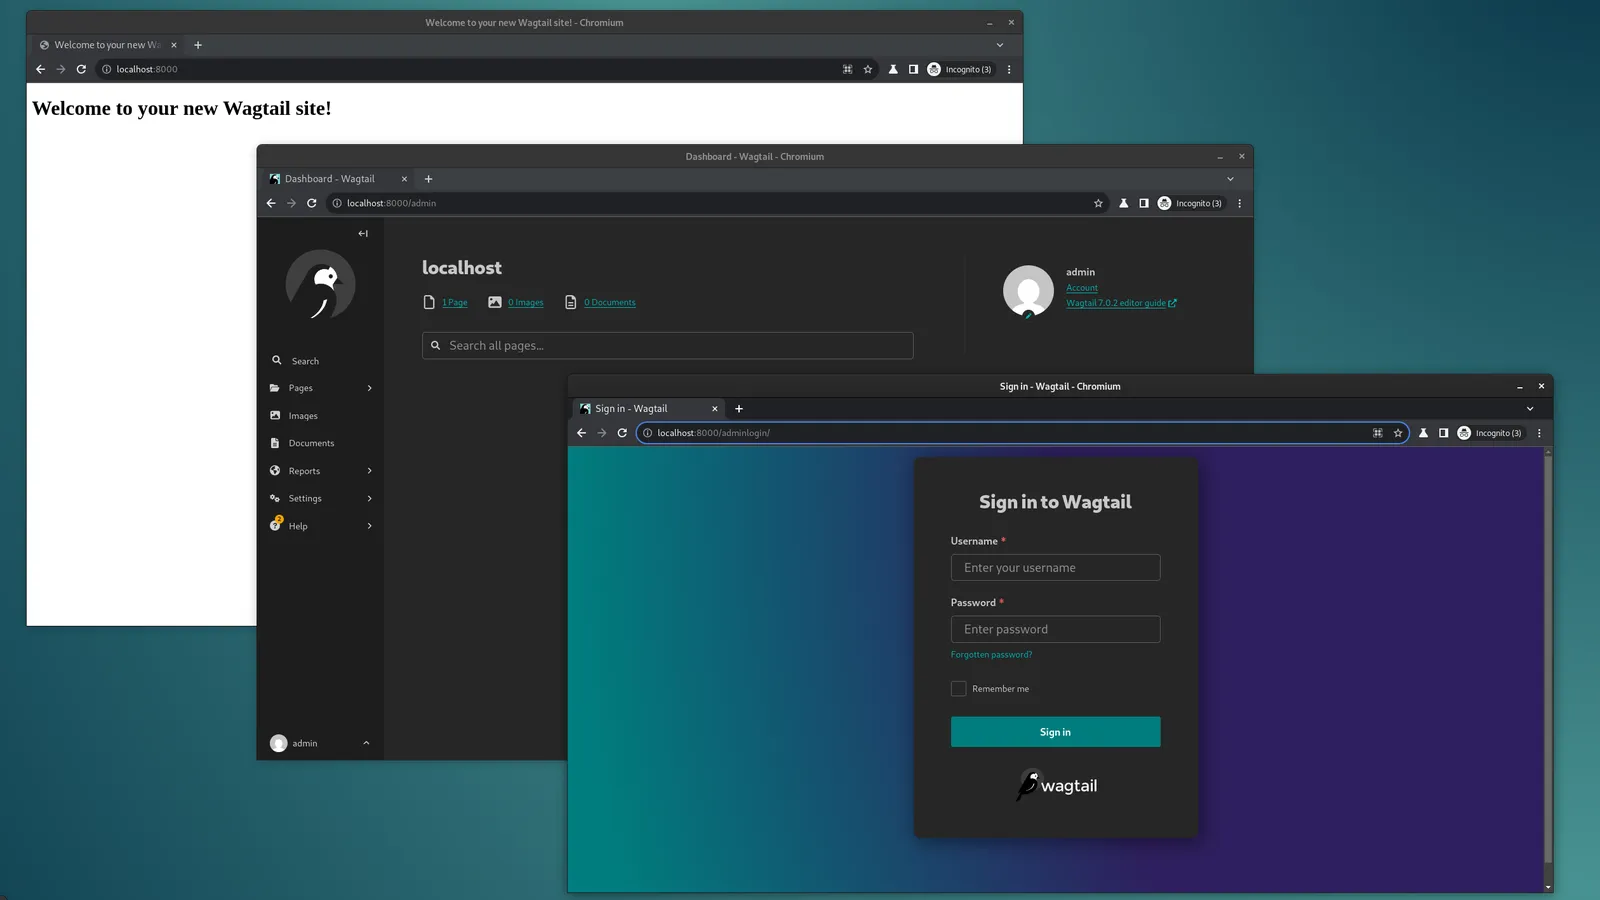Expand the Settings menu chevron in sidebar
Screen dimensions: 1600x900
pyautogui.click(x=369, y=498)
